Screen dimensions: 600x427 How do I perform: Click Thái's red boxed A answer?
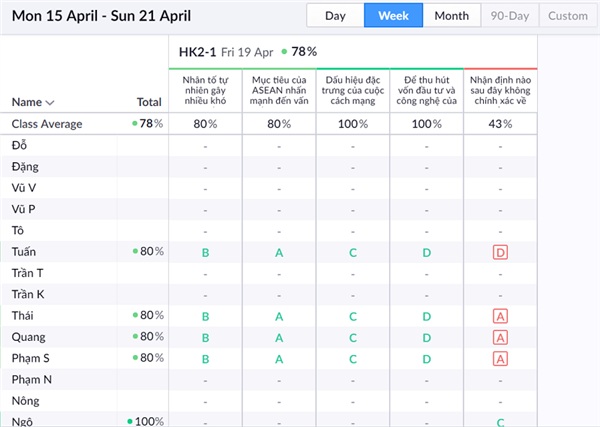pyautogui.click(x=500, y=316)
